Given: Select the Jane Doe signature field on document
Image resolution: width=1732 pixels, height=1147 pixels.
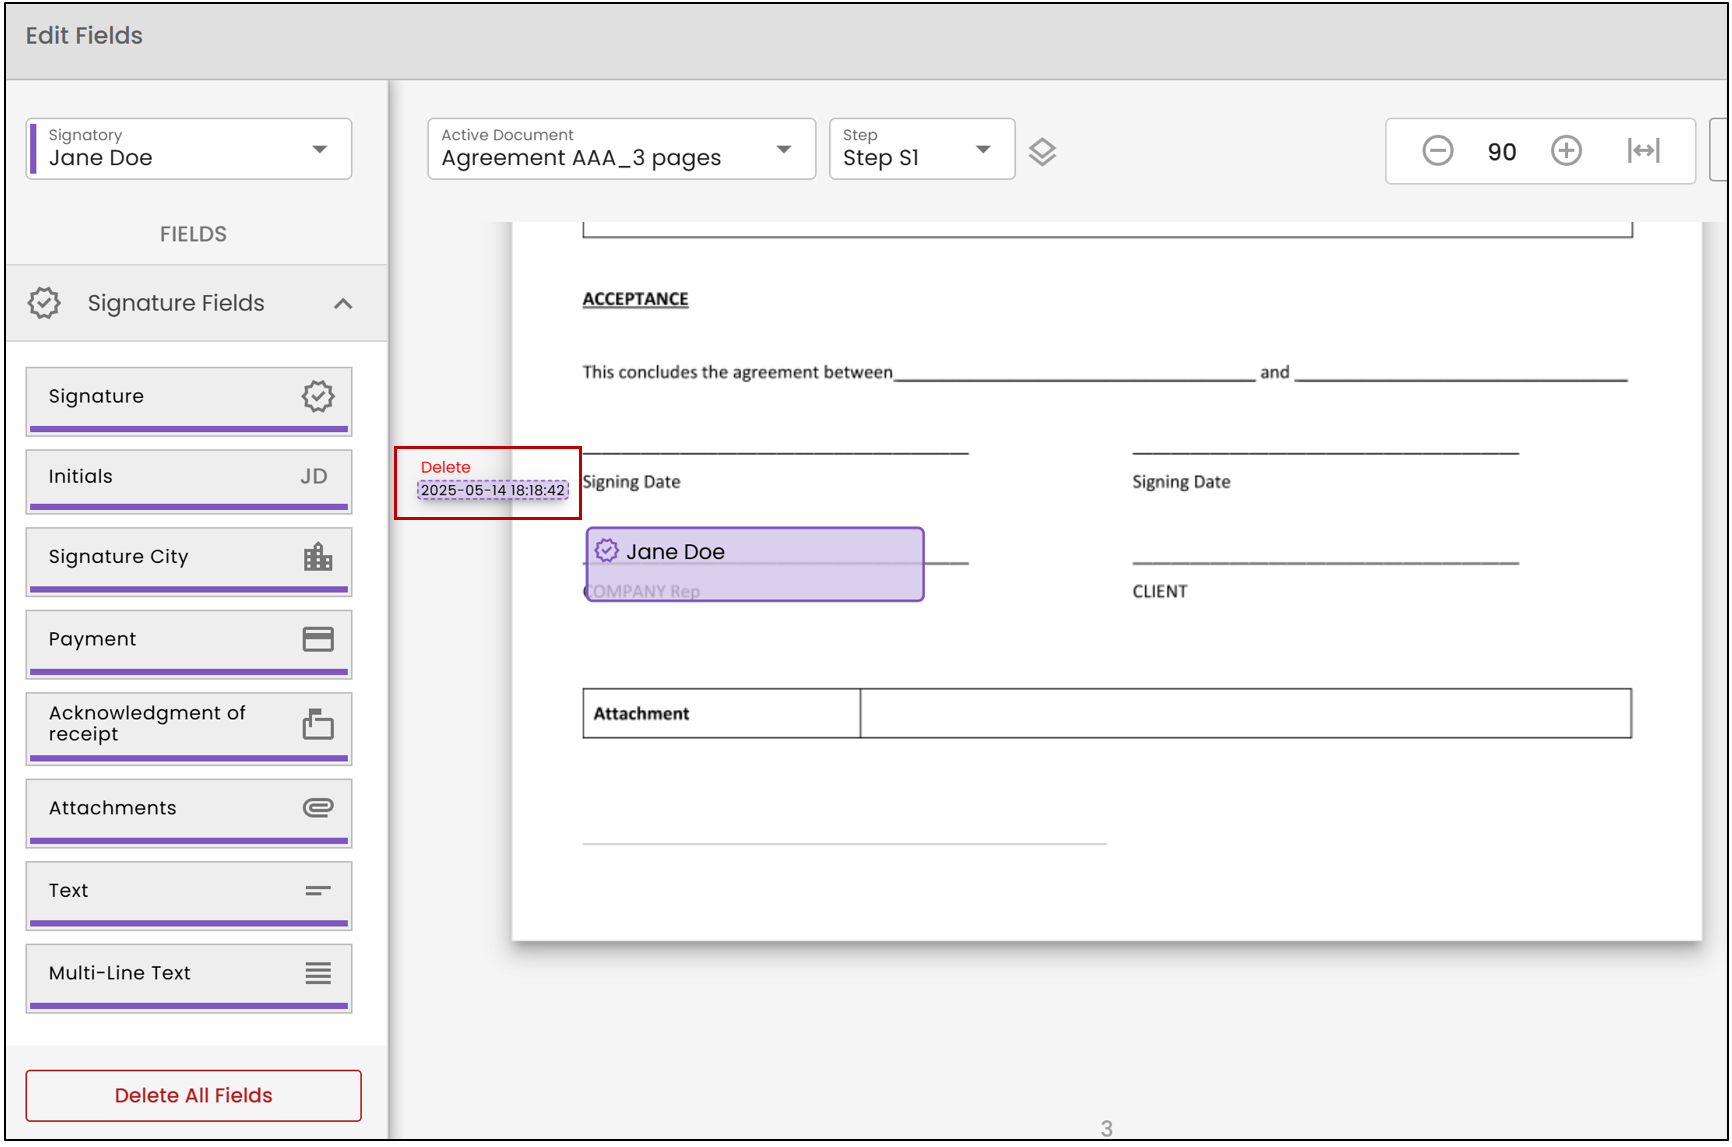Looking at the screenshot, I should [755, 564].
